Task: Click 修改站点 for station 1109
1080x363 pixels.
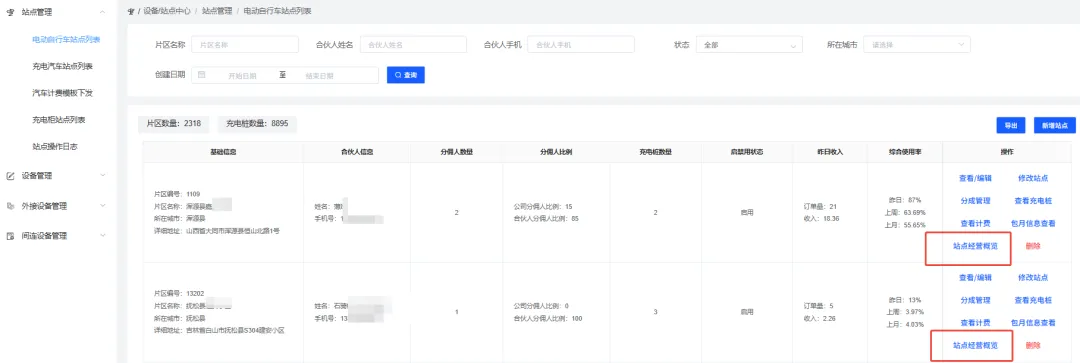Action: point(1032,178)
